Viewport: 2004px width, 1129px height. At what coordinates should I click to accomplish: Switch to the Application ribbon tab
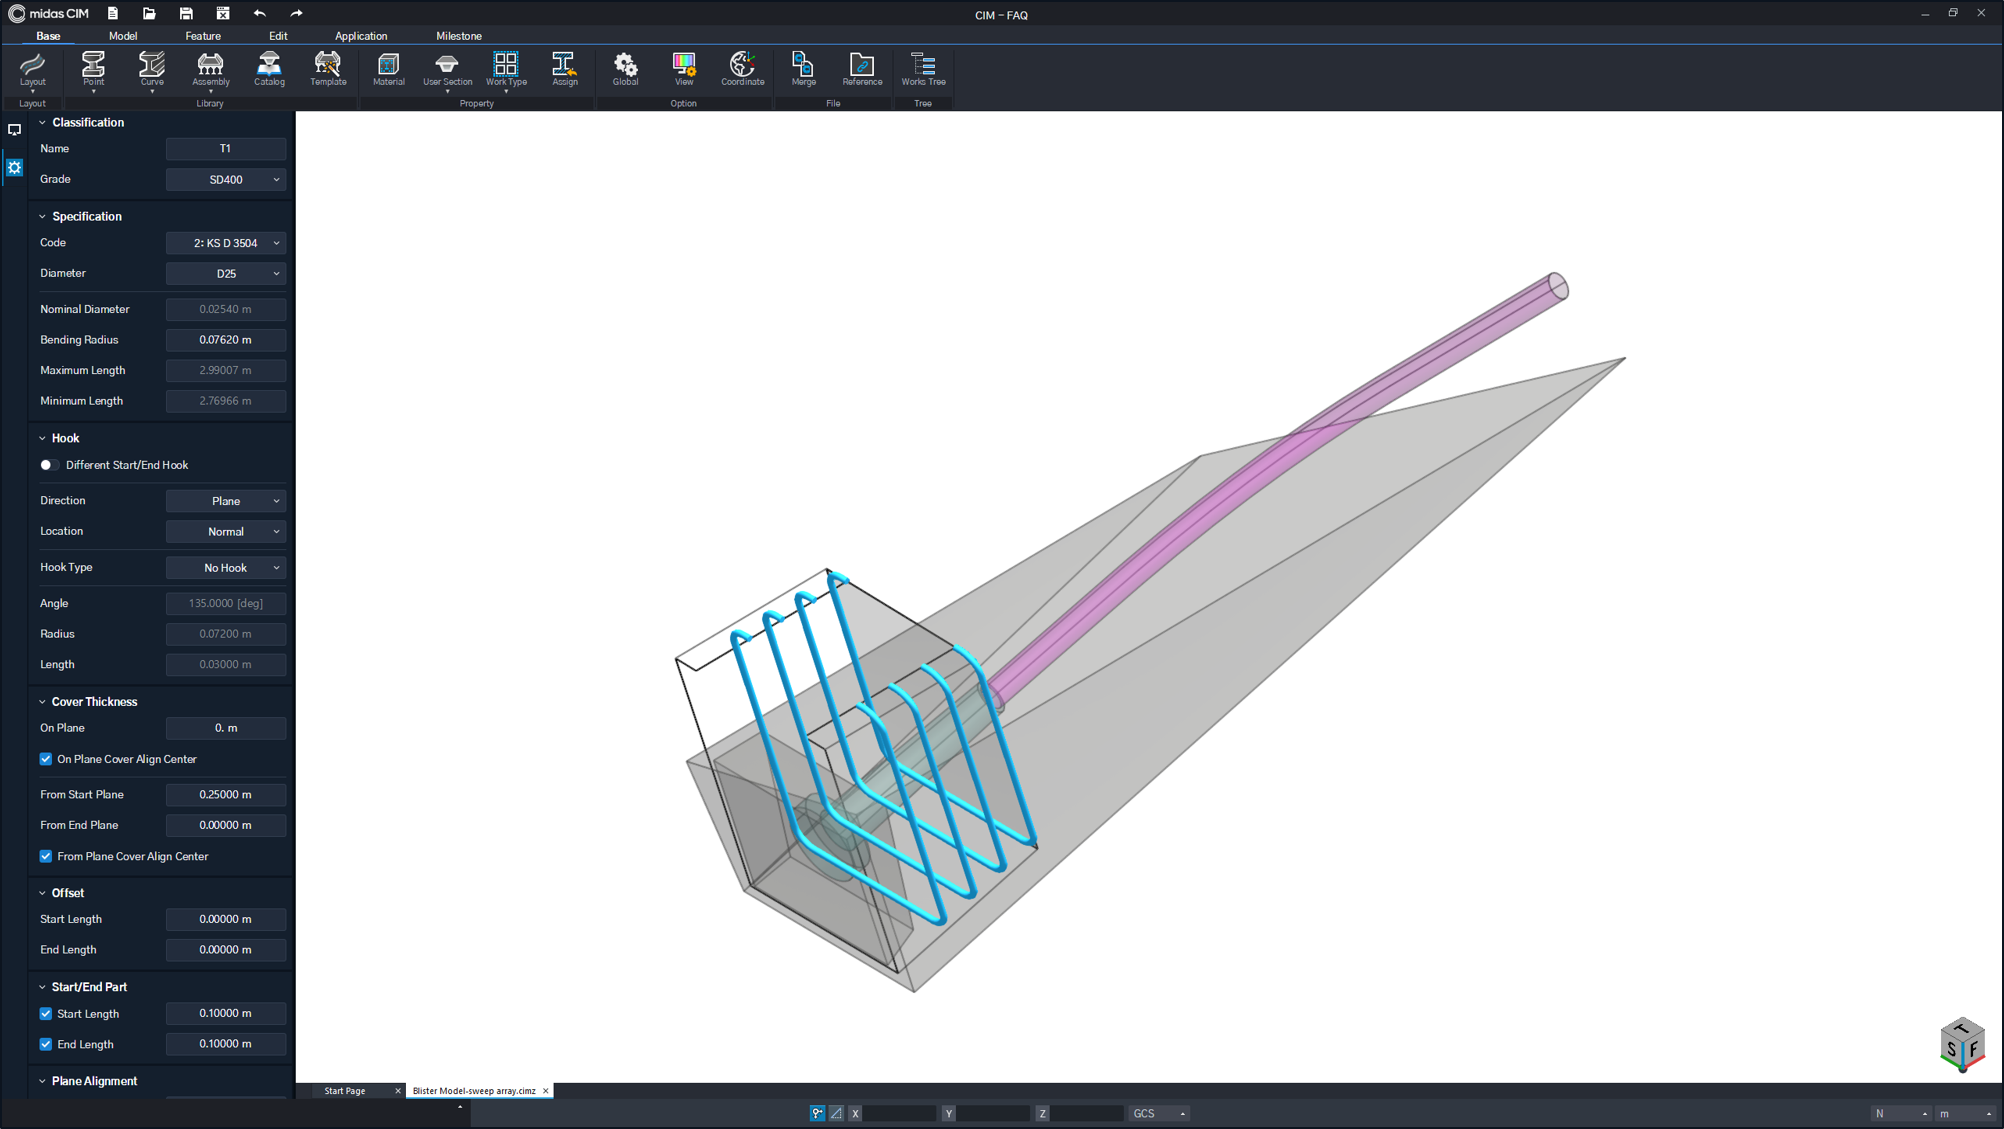(x=361, y=36)
